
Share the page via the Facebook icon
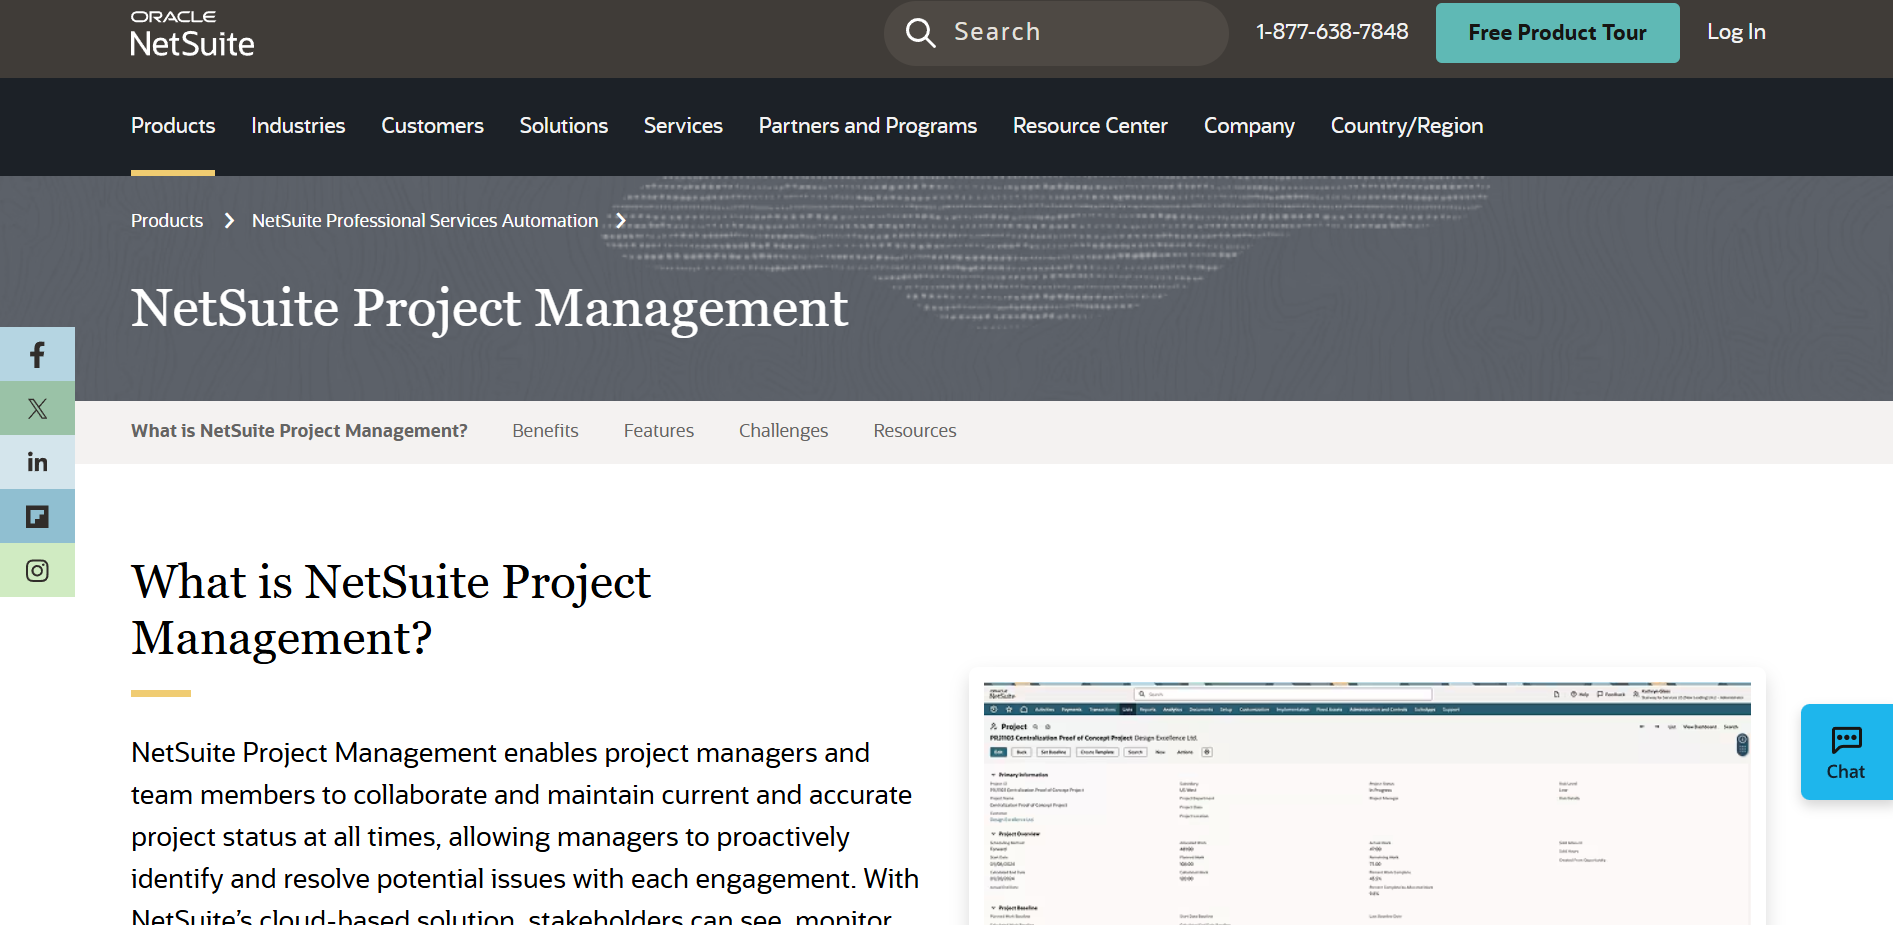pyautogui.click(x=37, y=353)
